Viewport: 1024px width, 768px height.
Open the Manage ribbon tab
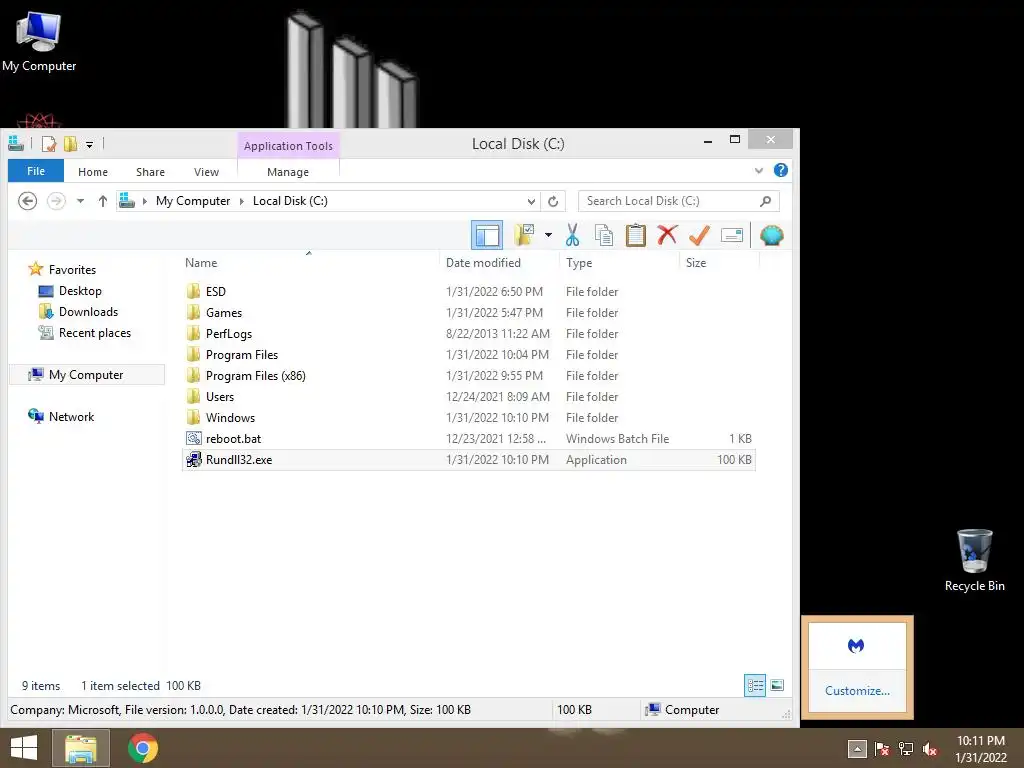pos(288,172)
